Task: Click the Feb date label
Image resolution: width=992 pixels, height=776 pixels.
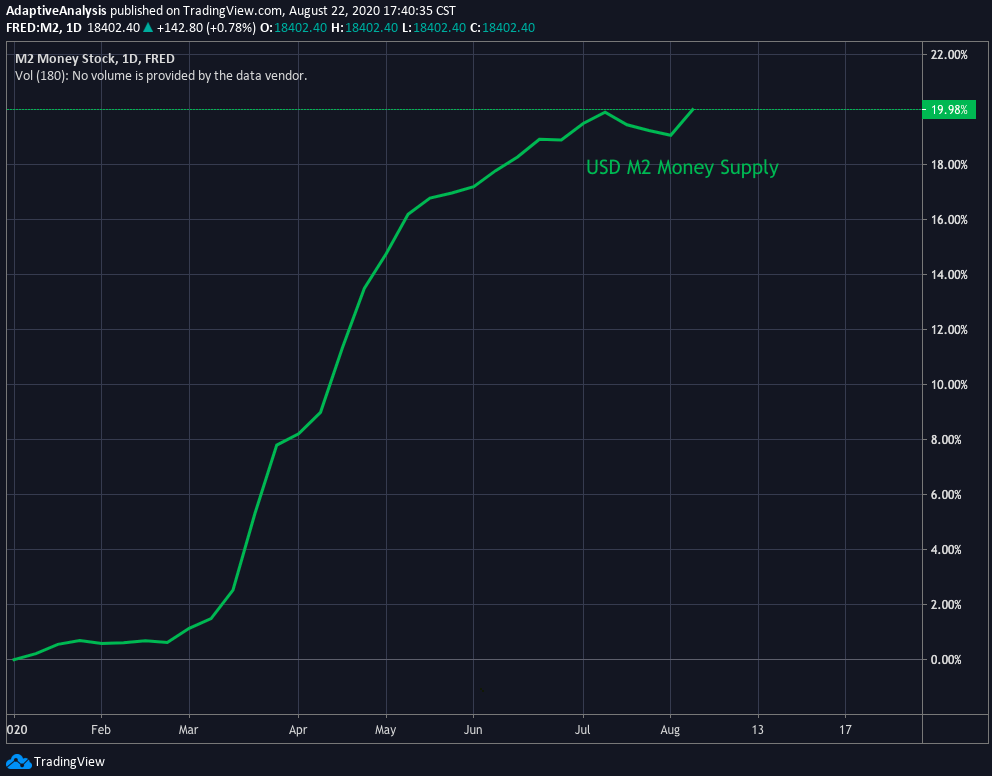Action: coord(101,730)
